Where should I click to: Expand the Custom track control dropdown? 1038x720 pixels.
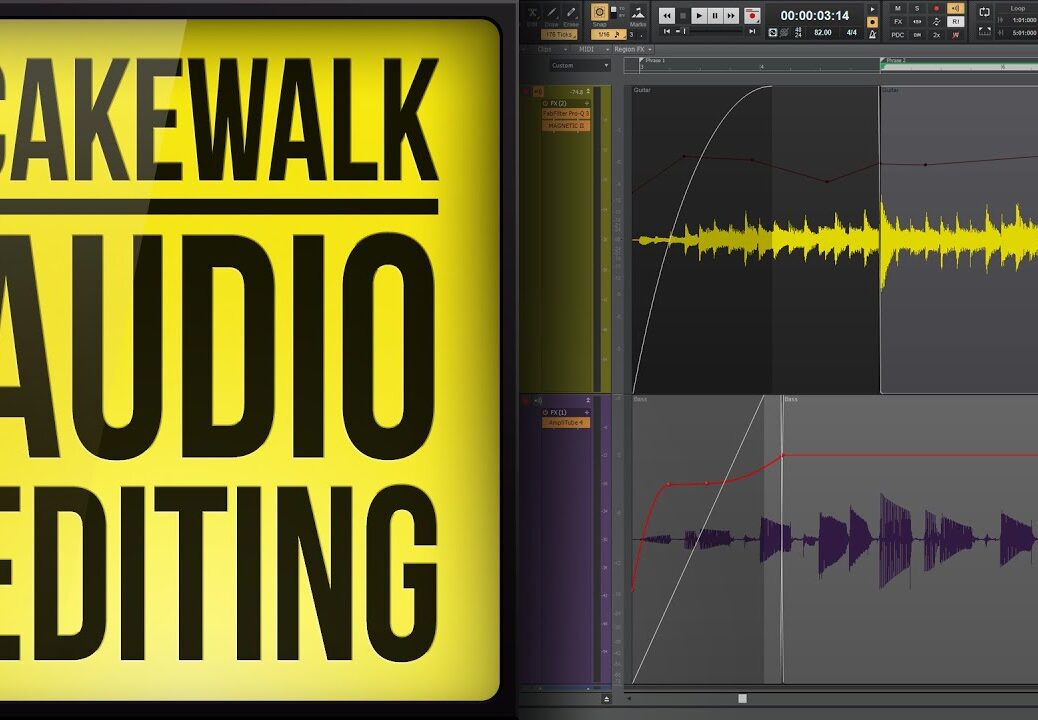coord(580,66)
